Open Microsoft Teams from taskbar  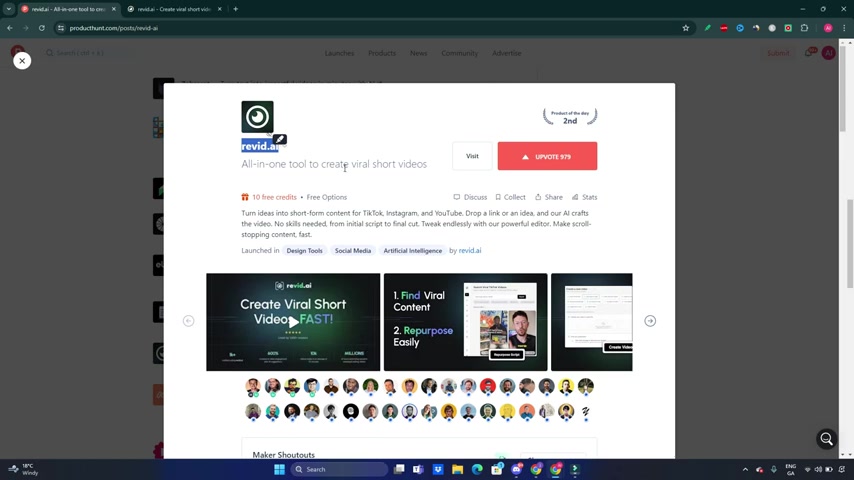click(x=418, y=469)
